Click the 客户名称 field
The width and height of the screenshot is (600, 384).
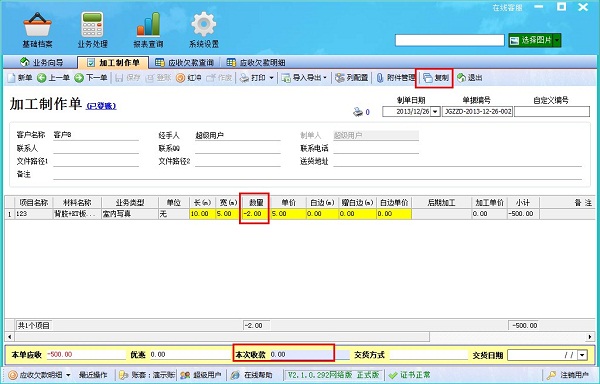tap(96, 135)
